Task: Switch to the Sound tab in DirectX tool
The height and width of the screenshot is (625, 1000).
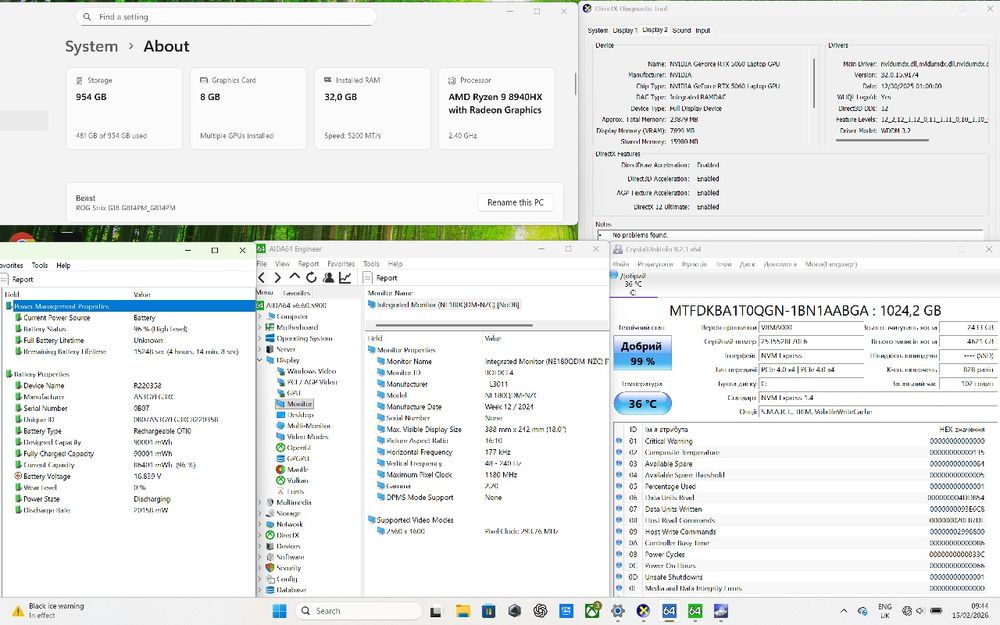Action: coord(681,30)
